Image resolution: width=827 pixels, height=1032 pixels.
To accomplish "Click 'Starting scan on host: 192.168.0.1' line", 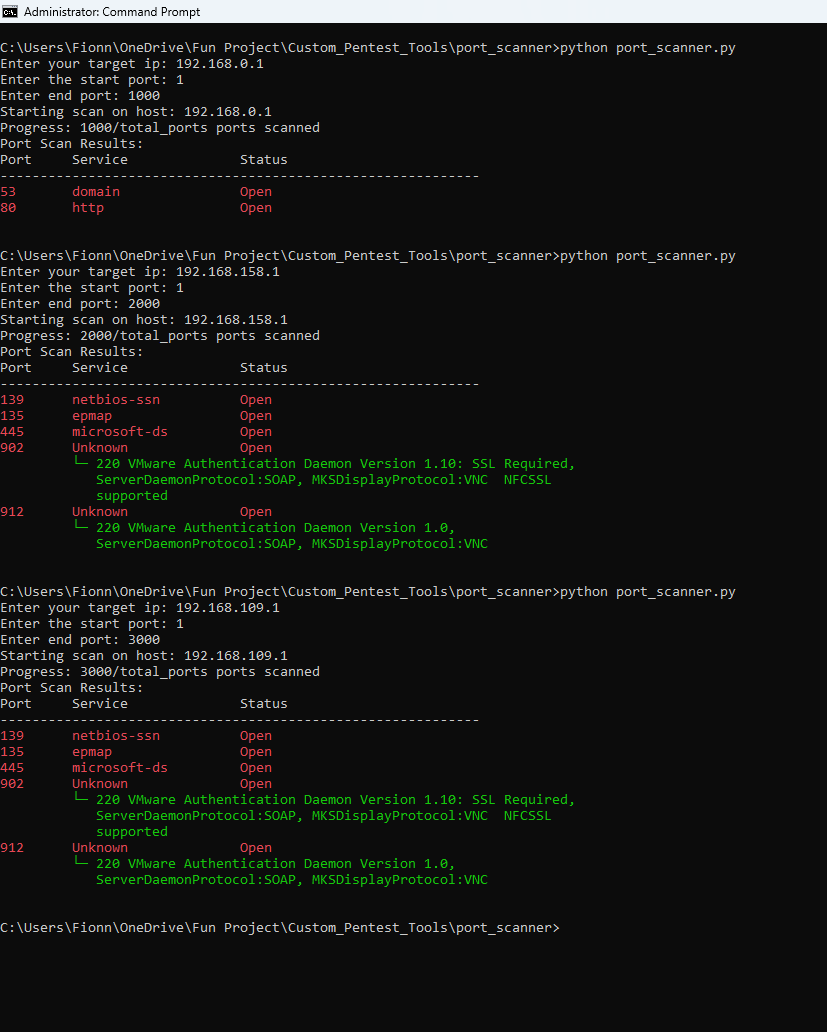I will pos(136,112).
